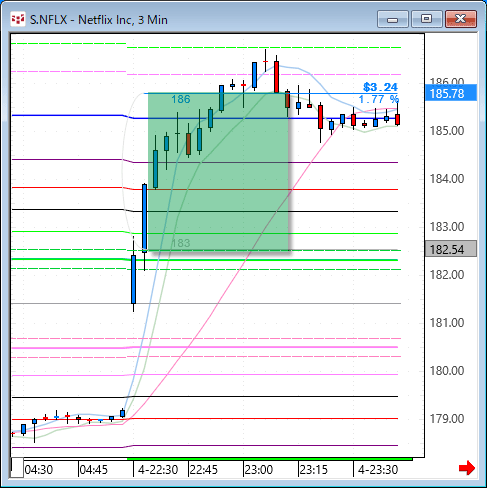Click the 4-22:30 time axis label
This screenshot has width=487, height=488.
click(158, 470)
